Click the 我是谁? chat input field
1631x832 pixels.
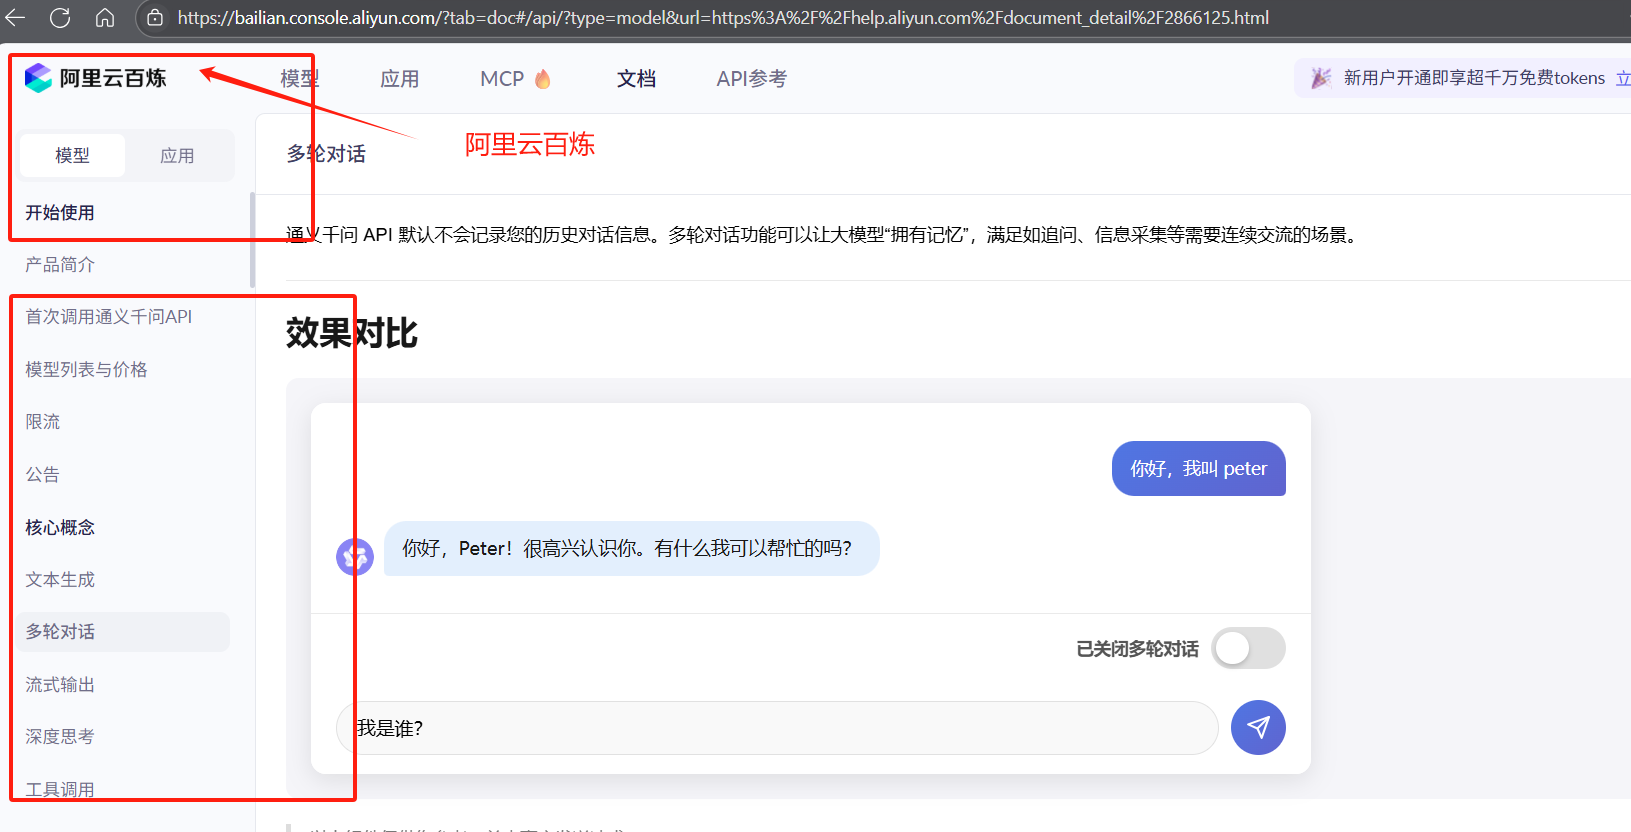777,728
